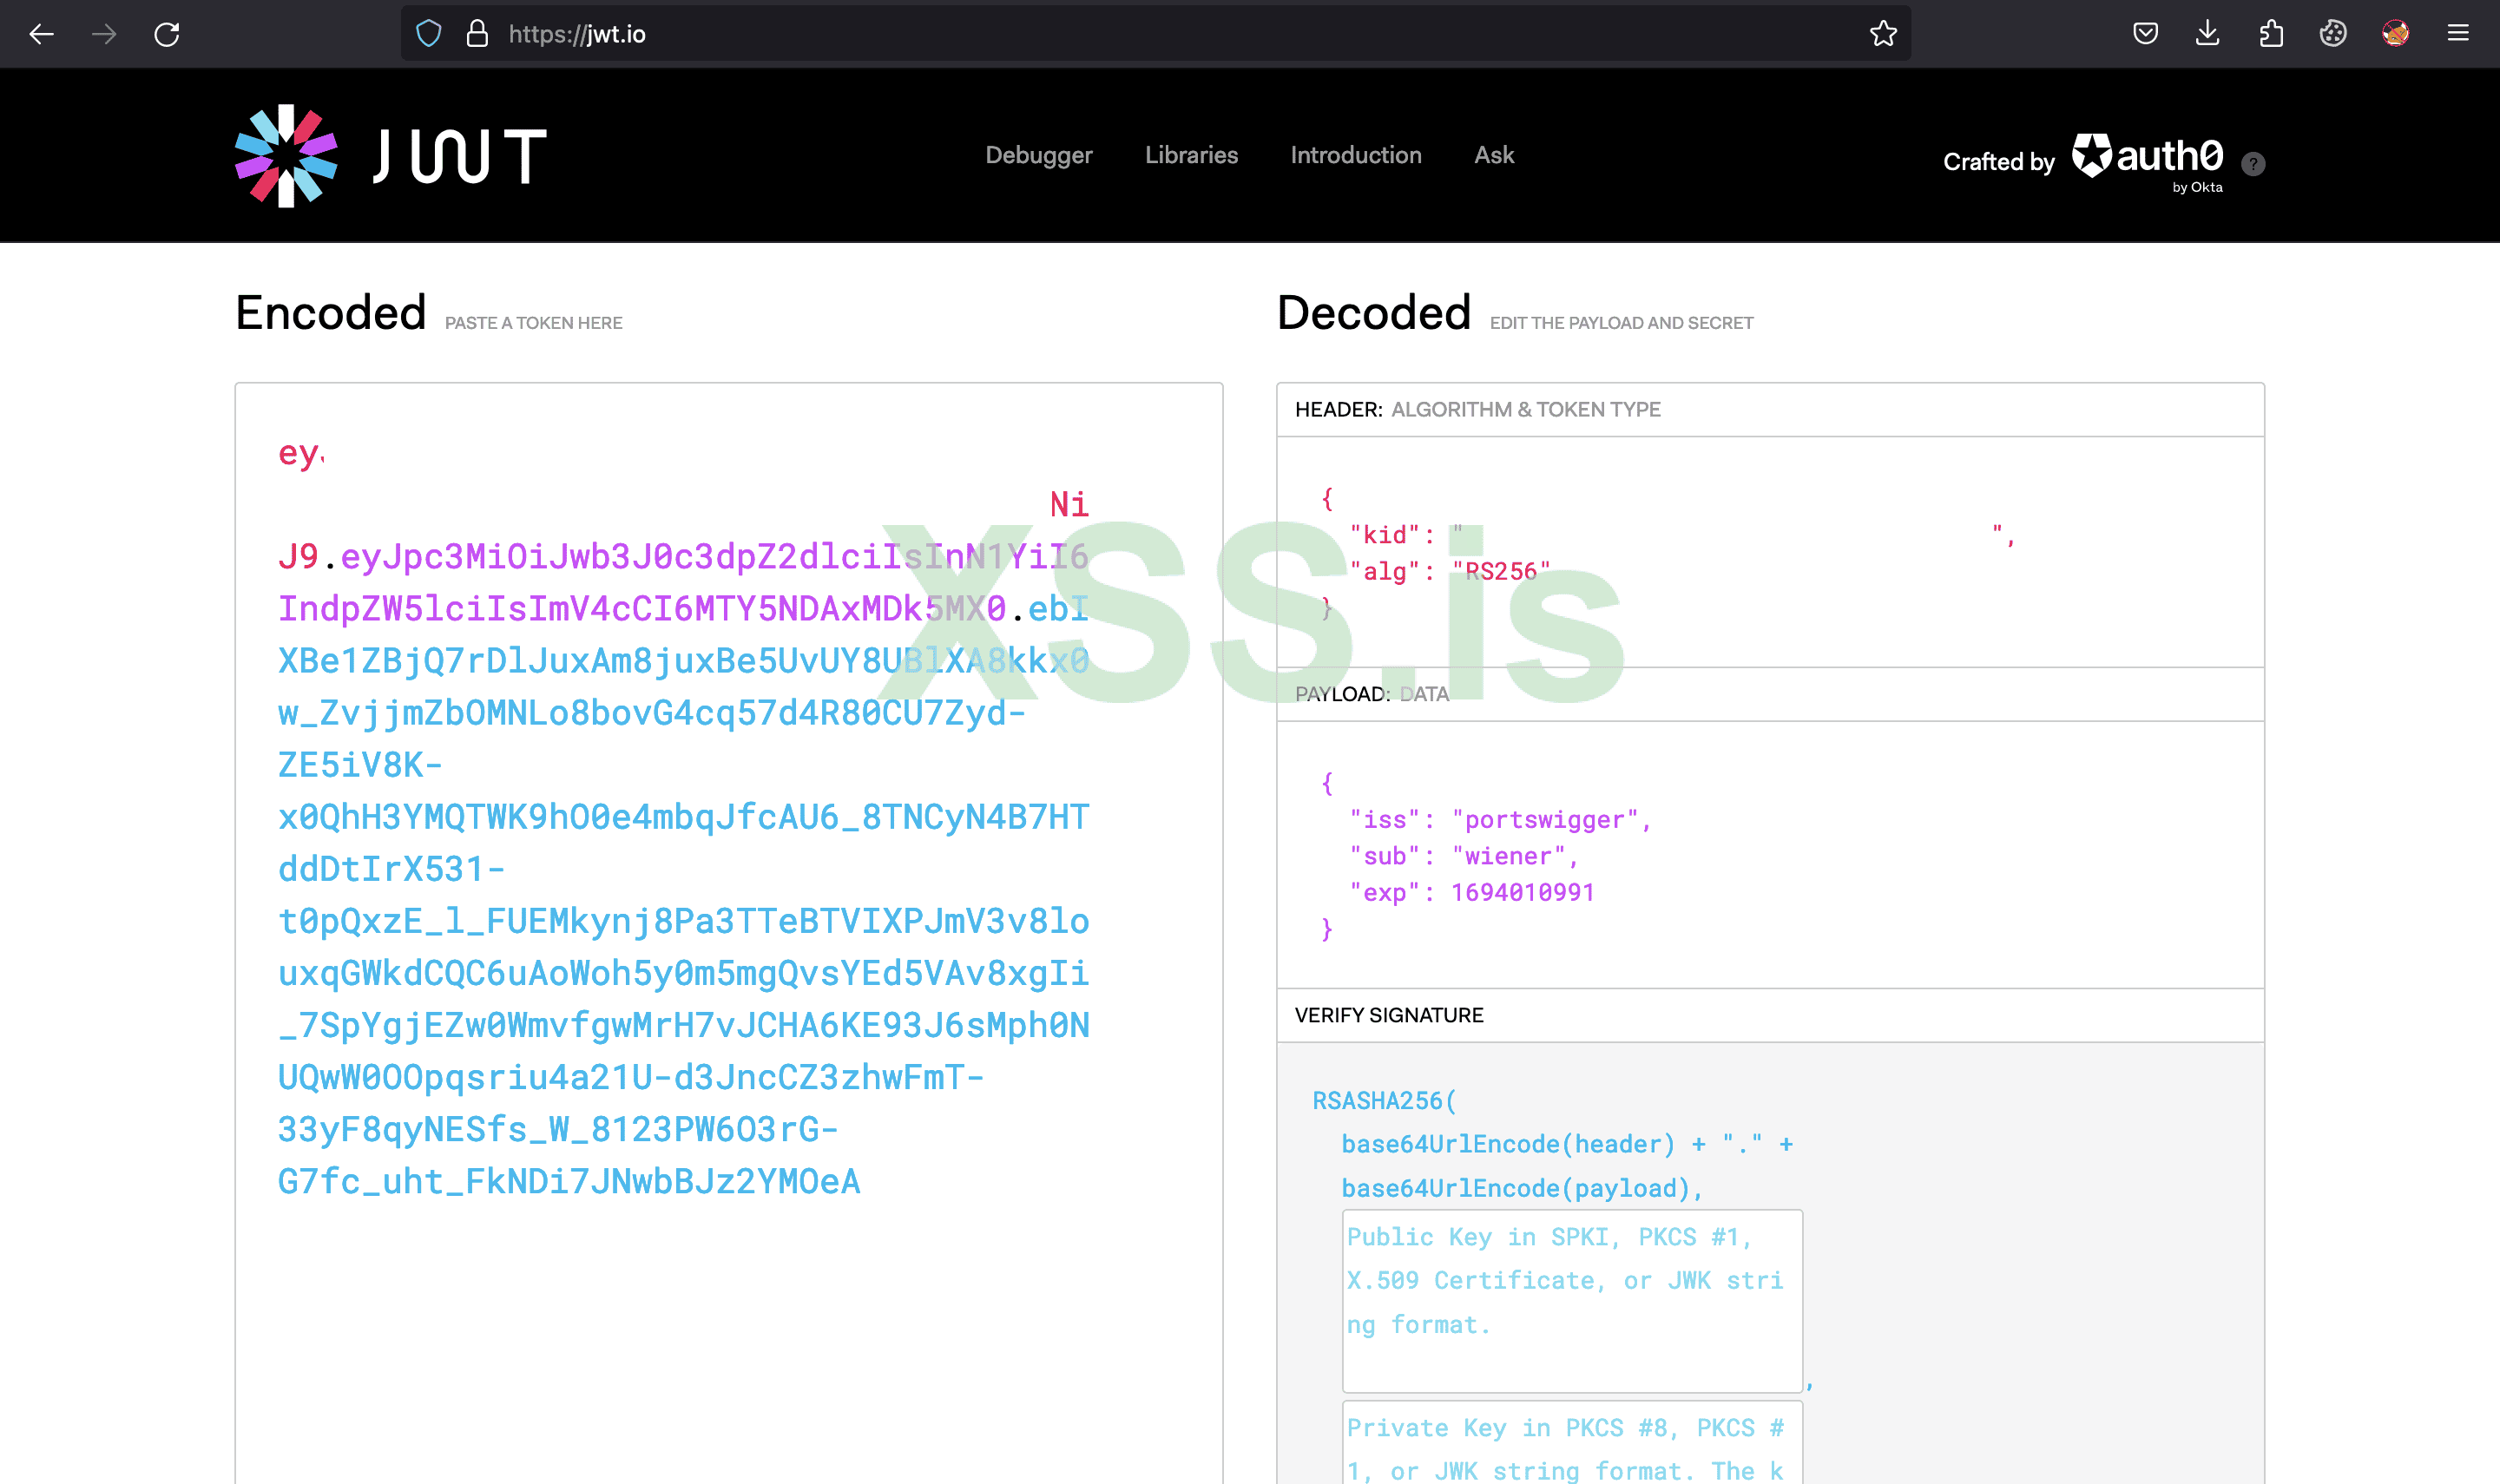
Task: Open the extensions puzzle icon
Action: 2271,34
